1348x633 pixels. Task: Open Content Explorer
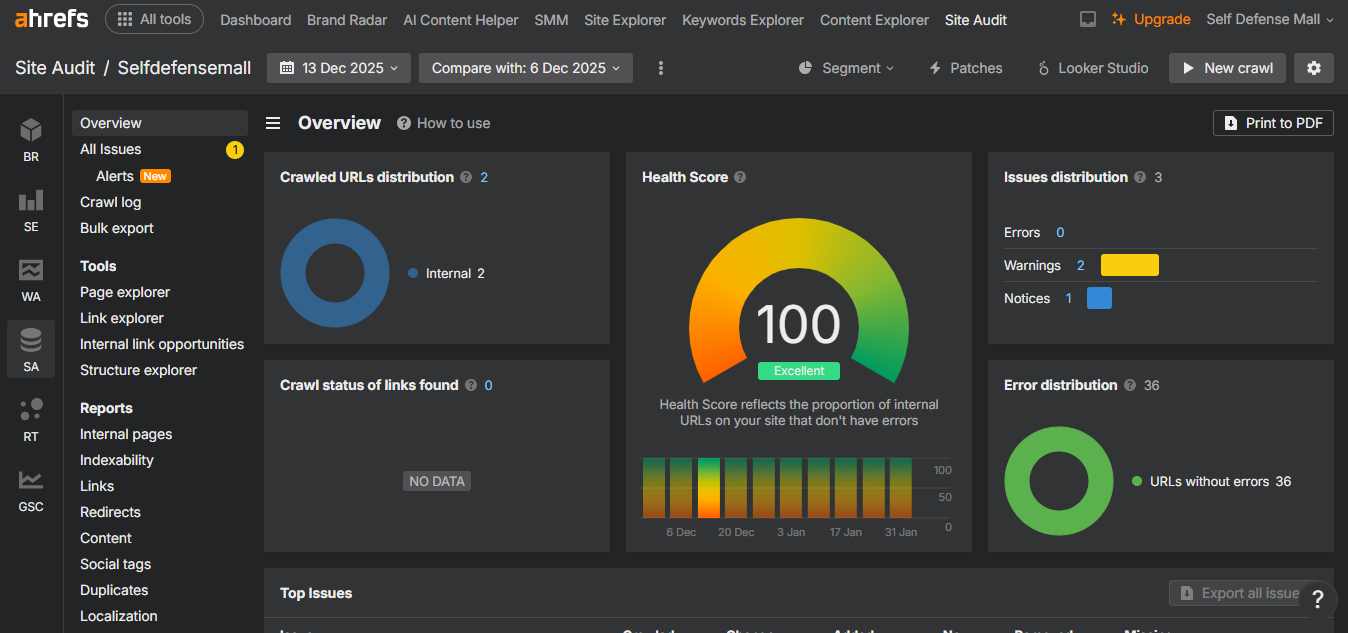[x=874, y=20]
